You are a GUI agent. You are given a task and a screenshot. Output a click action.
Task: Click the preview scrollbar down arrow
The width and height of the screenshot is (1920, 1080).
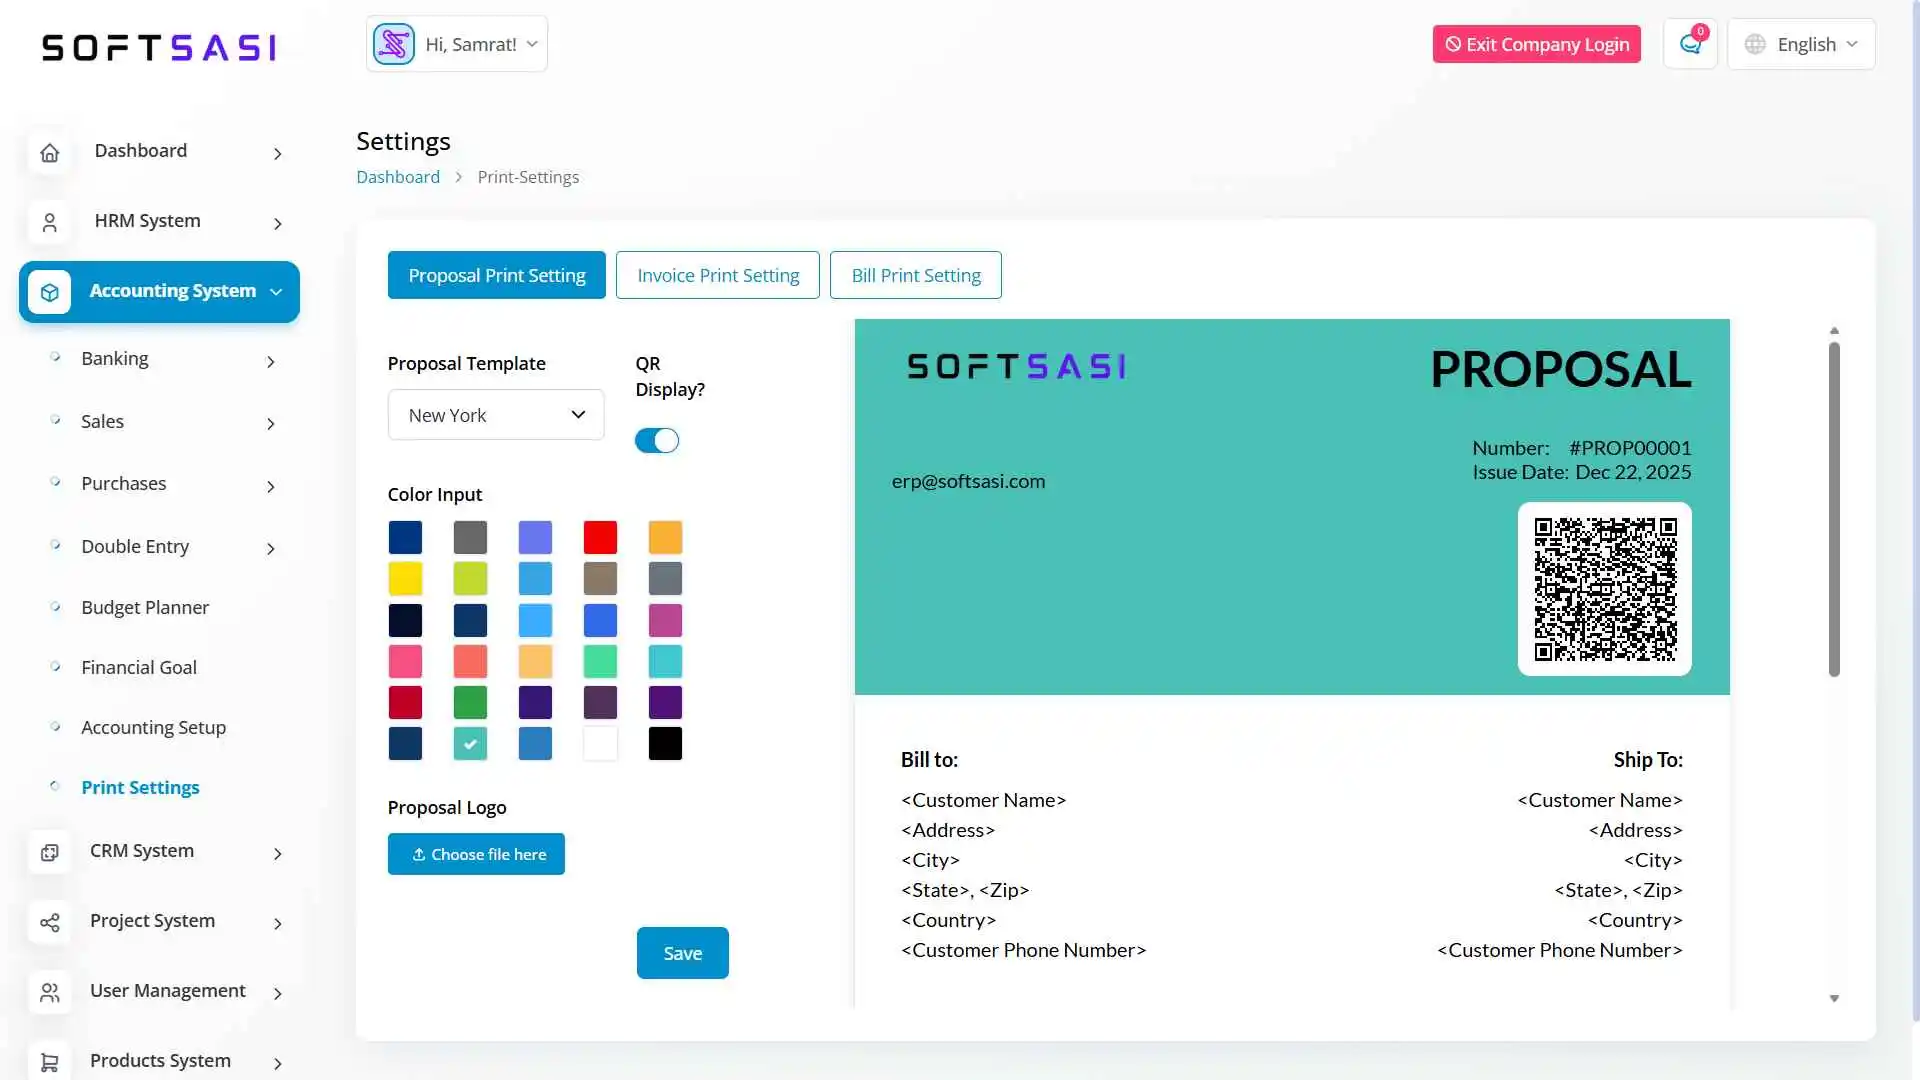pos(1834,998)
